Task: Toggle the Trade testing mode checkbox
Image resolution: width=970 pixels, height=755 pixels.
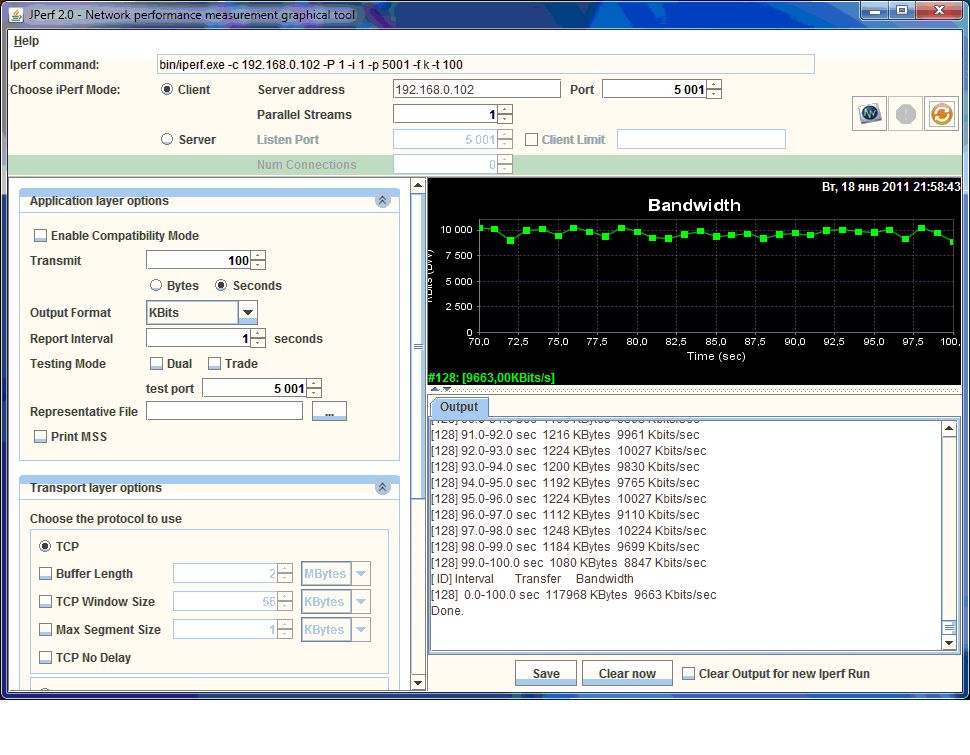Action: point(215,364)
